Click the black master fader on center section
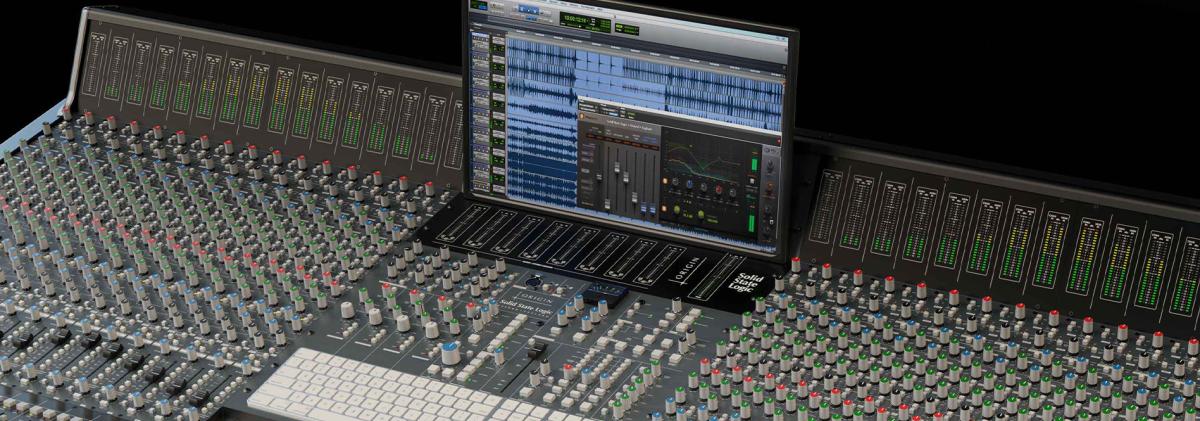The height and width of the screenshot is (421, 1200). click(535, 352)
